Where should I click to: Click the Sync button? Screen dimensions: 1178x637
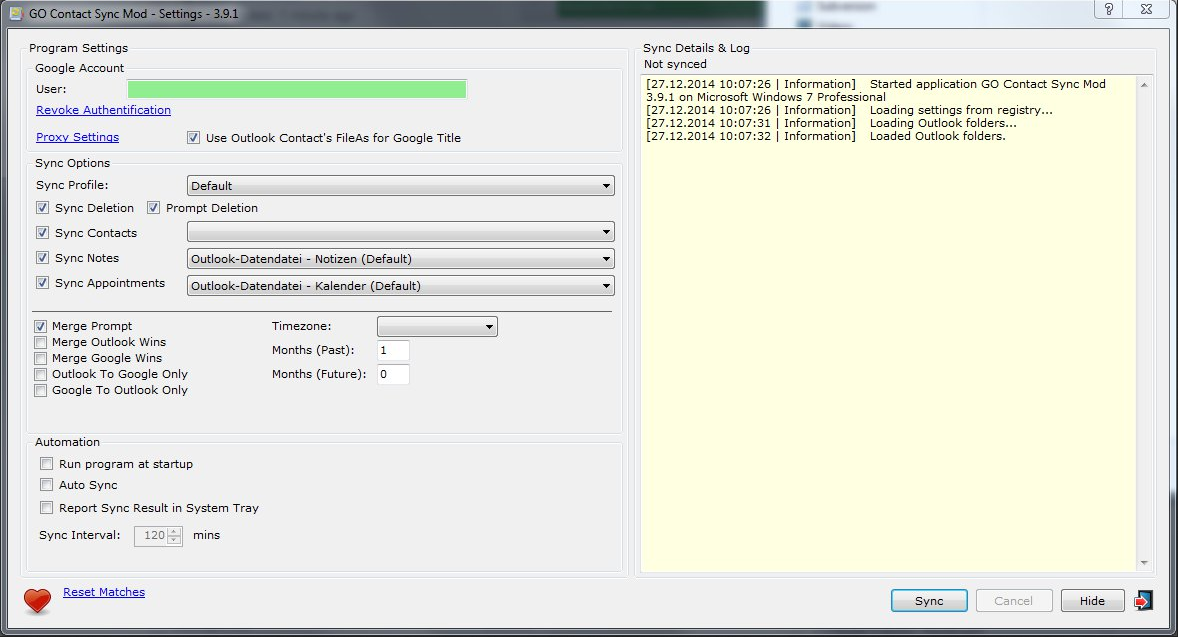pos(929,600)
